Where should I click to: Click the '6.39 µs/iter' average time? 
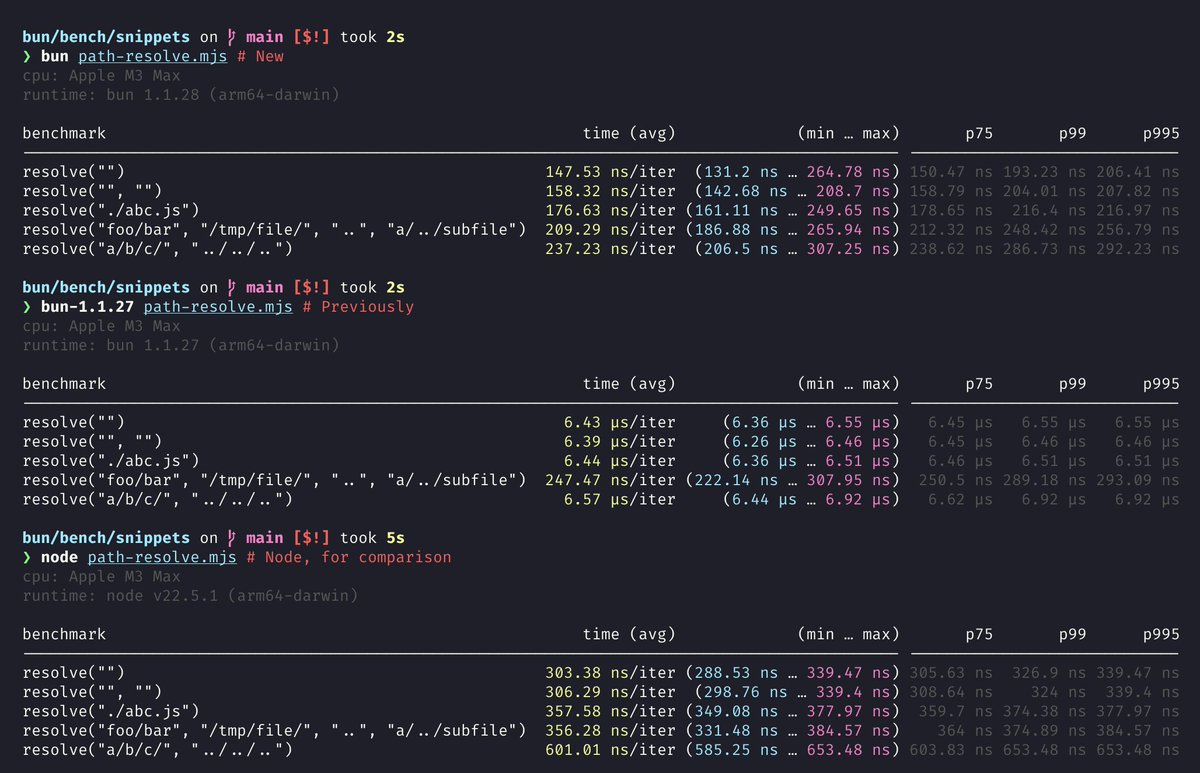click(x=619, y=441)
